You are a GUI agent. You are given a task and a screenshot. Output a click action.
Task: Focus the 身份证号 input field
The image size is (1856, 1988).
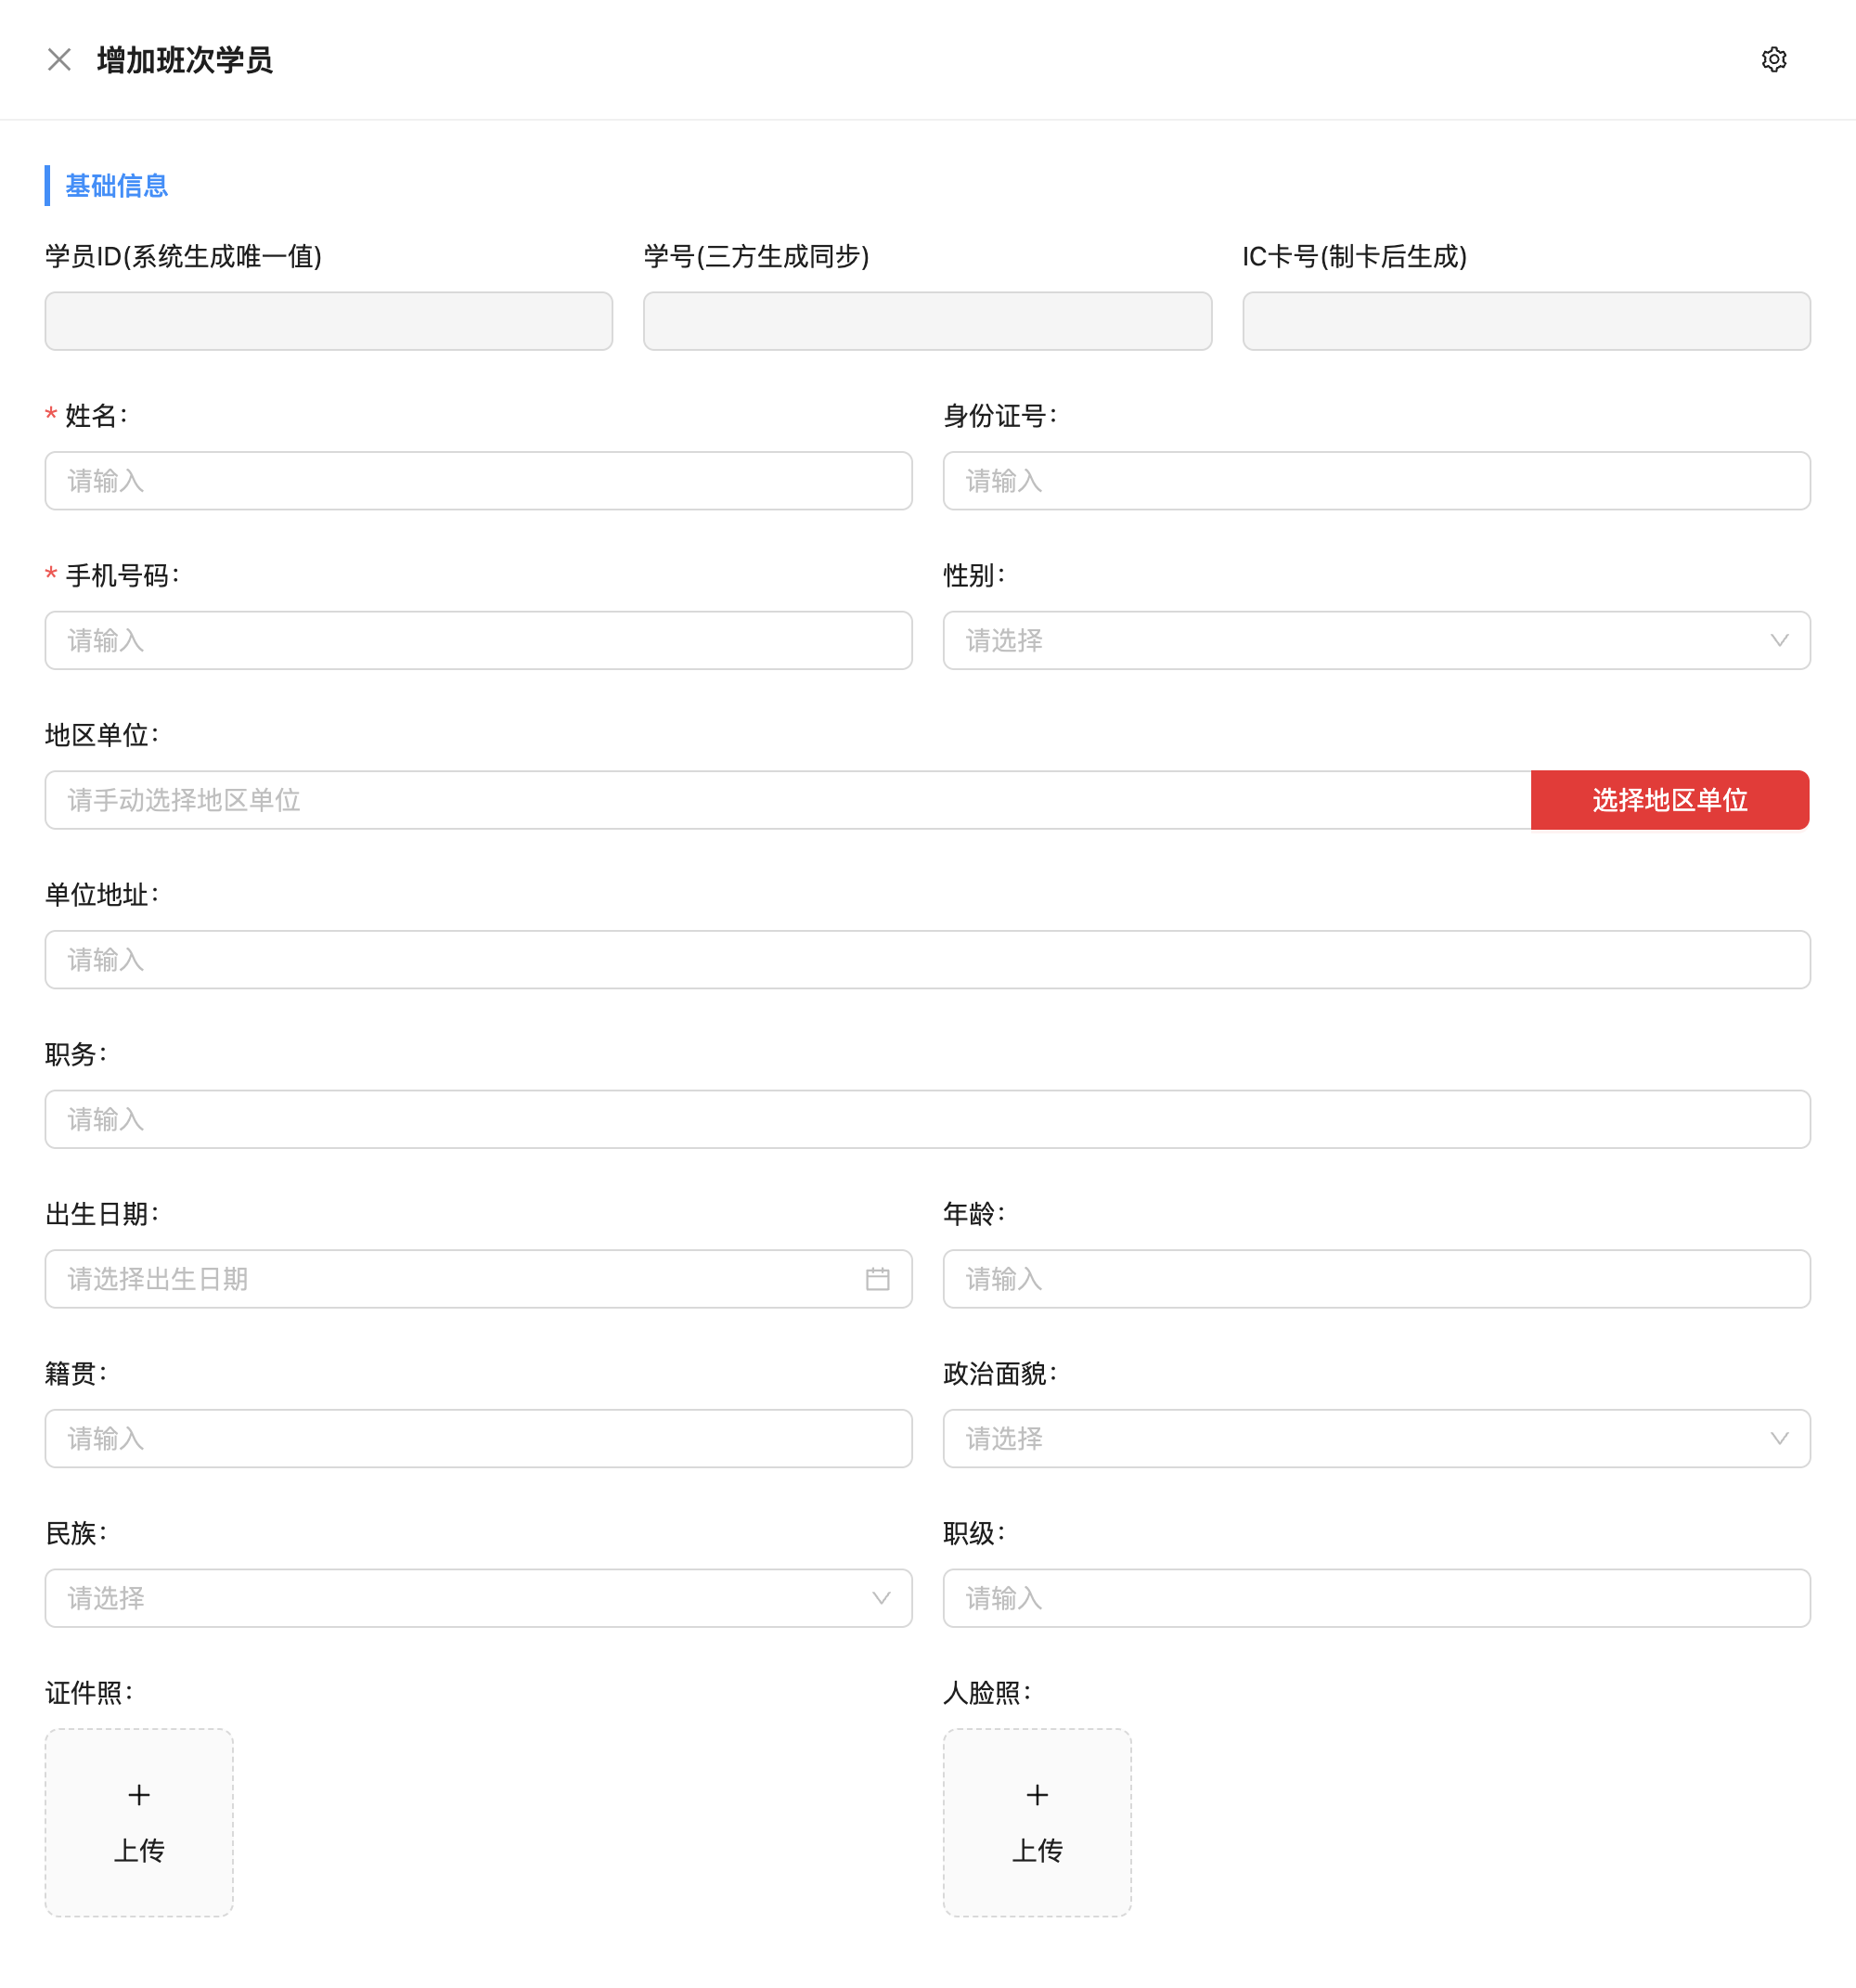pyautogui.click(x=1376, y=481)
